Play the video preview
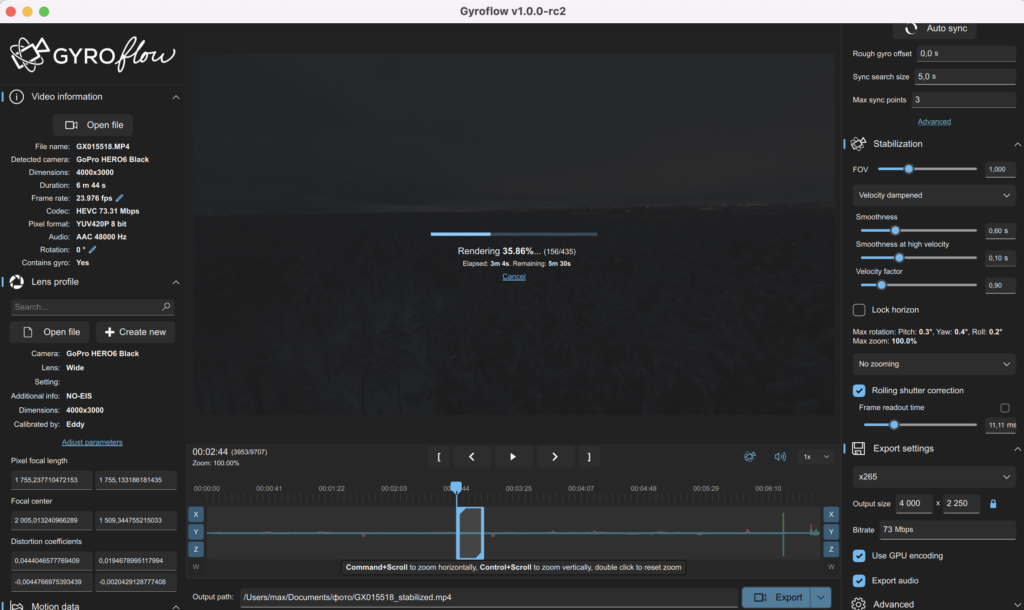The height and width of the screenshot is (610, 1024). click(x=513, y=457)
